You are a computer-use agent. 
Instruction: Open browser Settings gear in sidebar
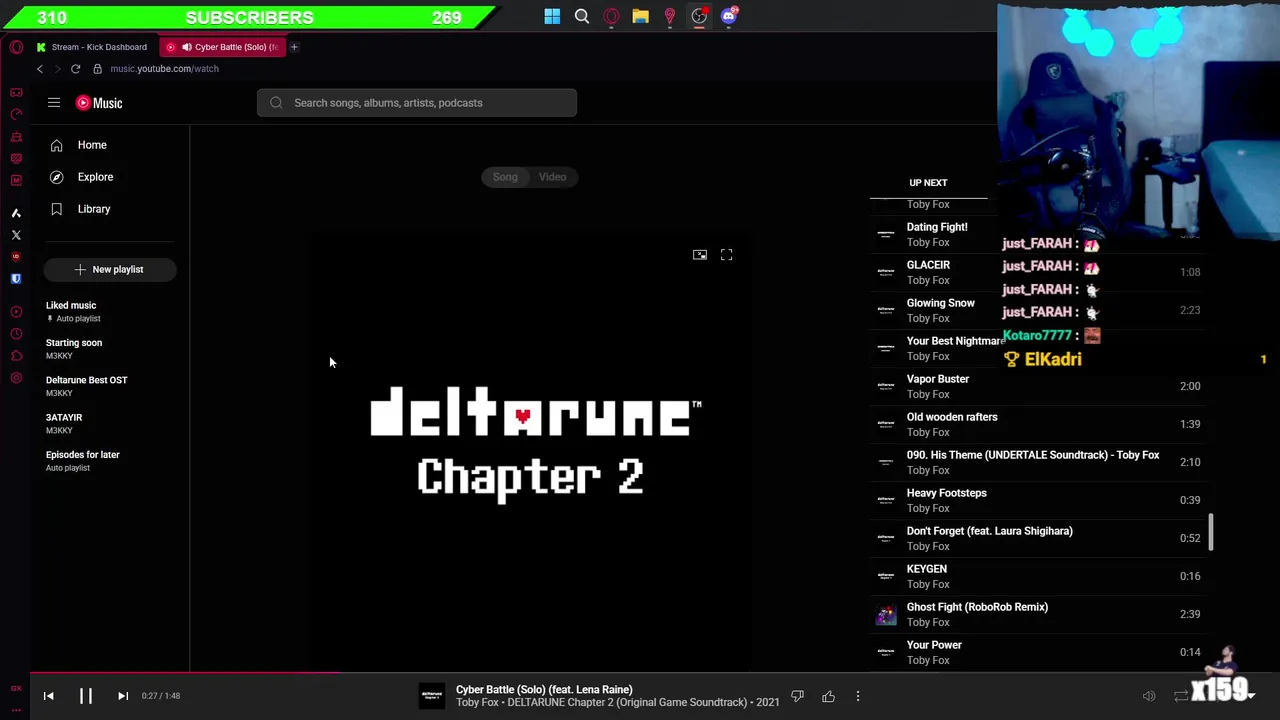click(x=16, y=378)
